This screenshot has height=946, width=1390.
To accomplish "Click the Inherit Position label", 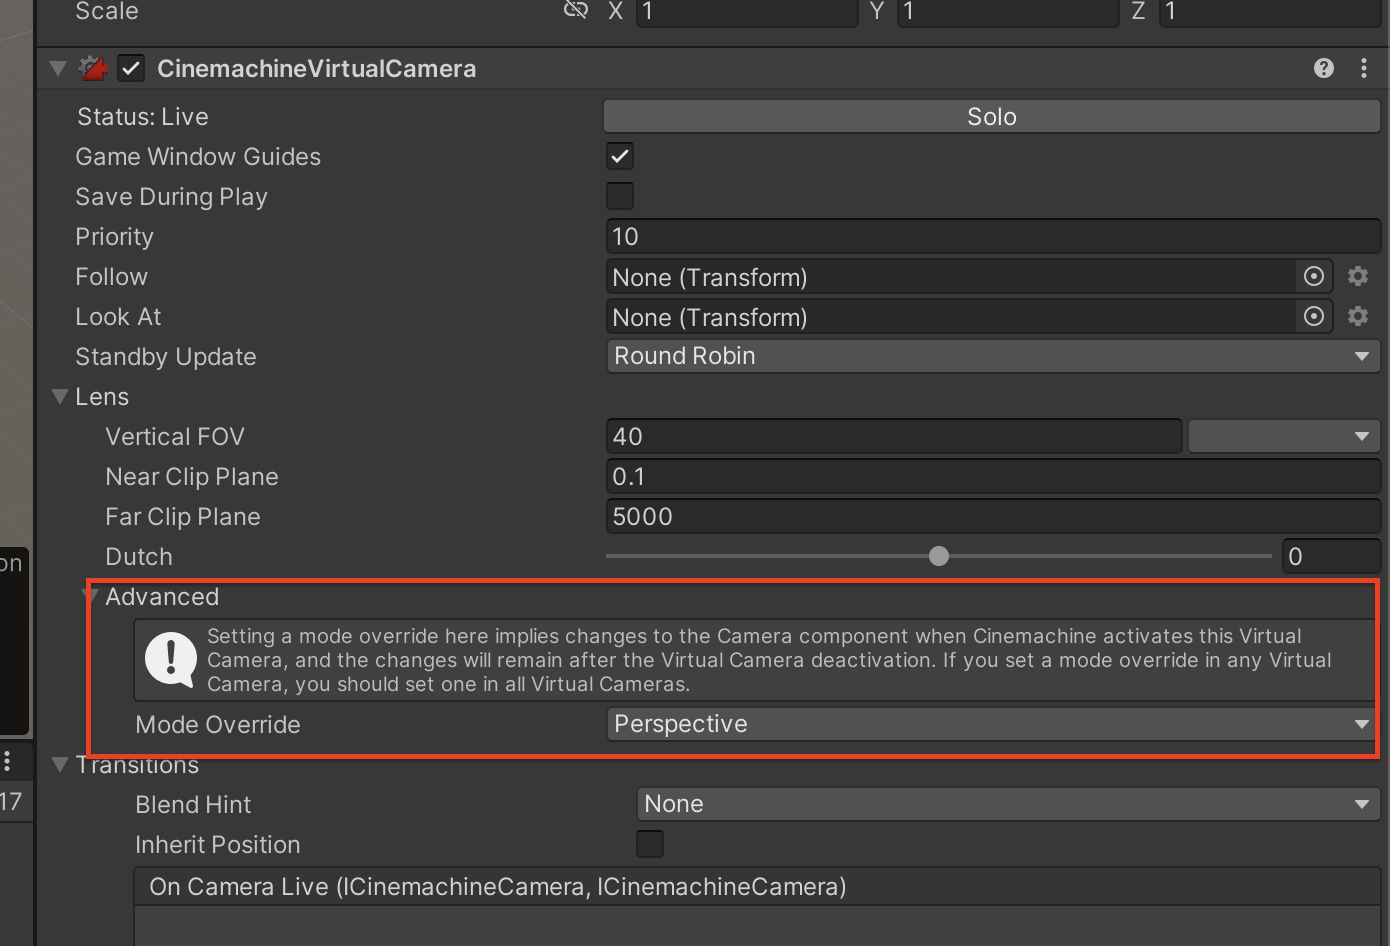I will coord(218,845).
